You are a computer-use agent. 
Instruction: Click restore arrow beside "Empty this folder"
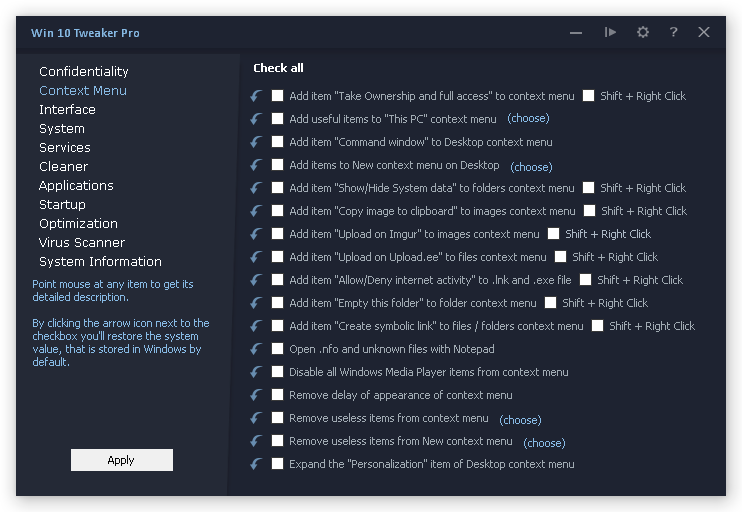pos(256,303)
